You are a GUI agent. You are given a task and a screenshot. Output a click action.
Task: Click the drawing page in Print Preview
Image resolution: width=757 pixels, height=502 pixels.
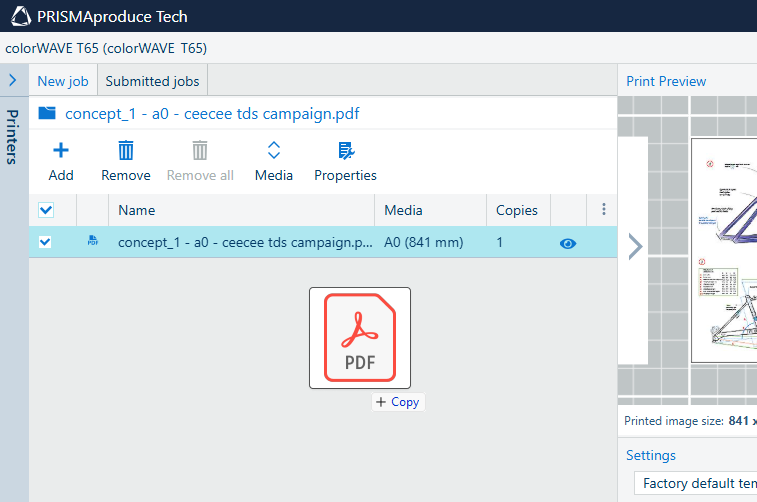pyautogui.click(x=724, y=250)
